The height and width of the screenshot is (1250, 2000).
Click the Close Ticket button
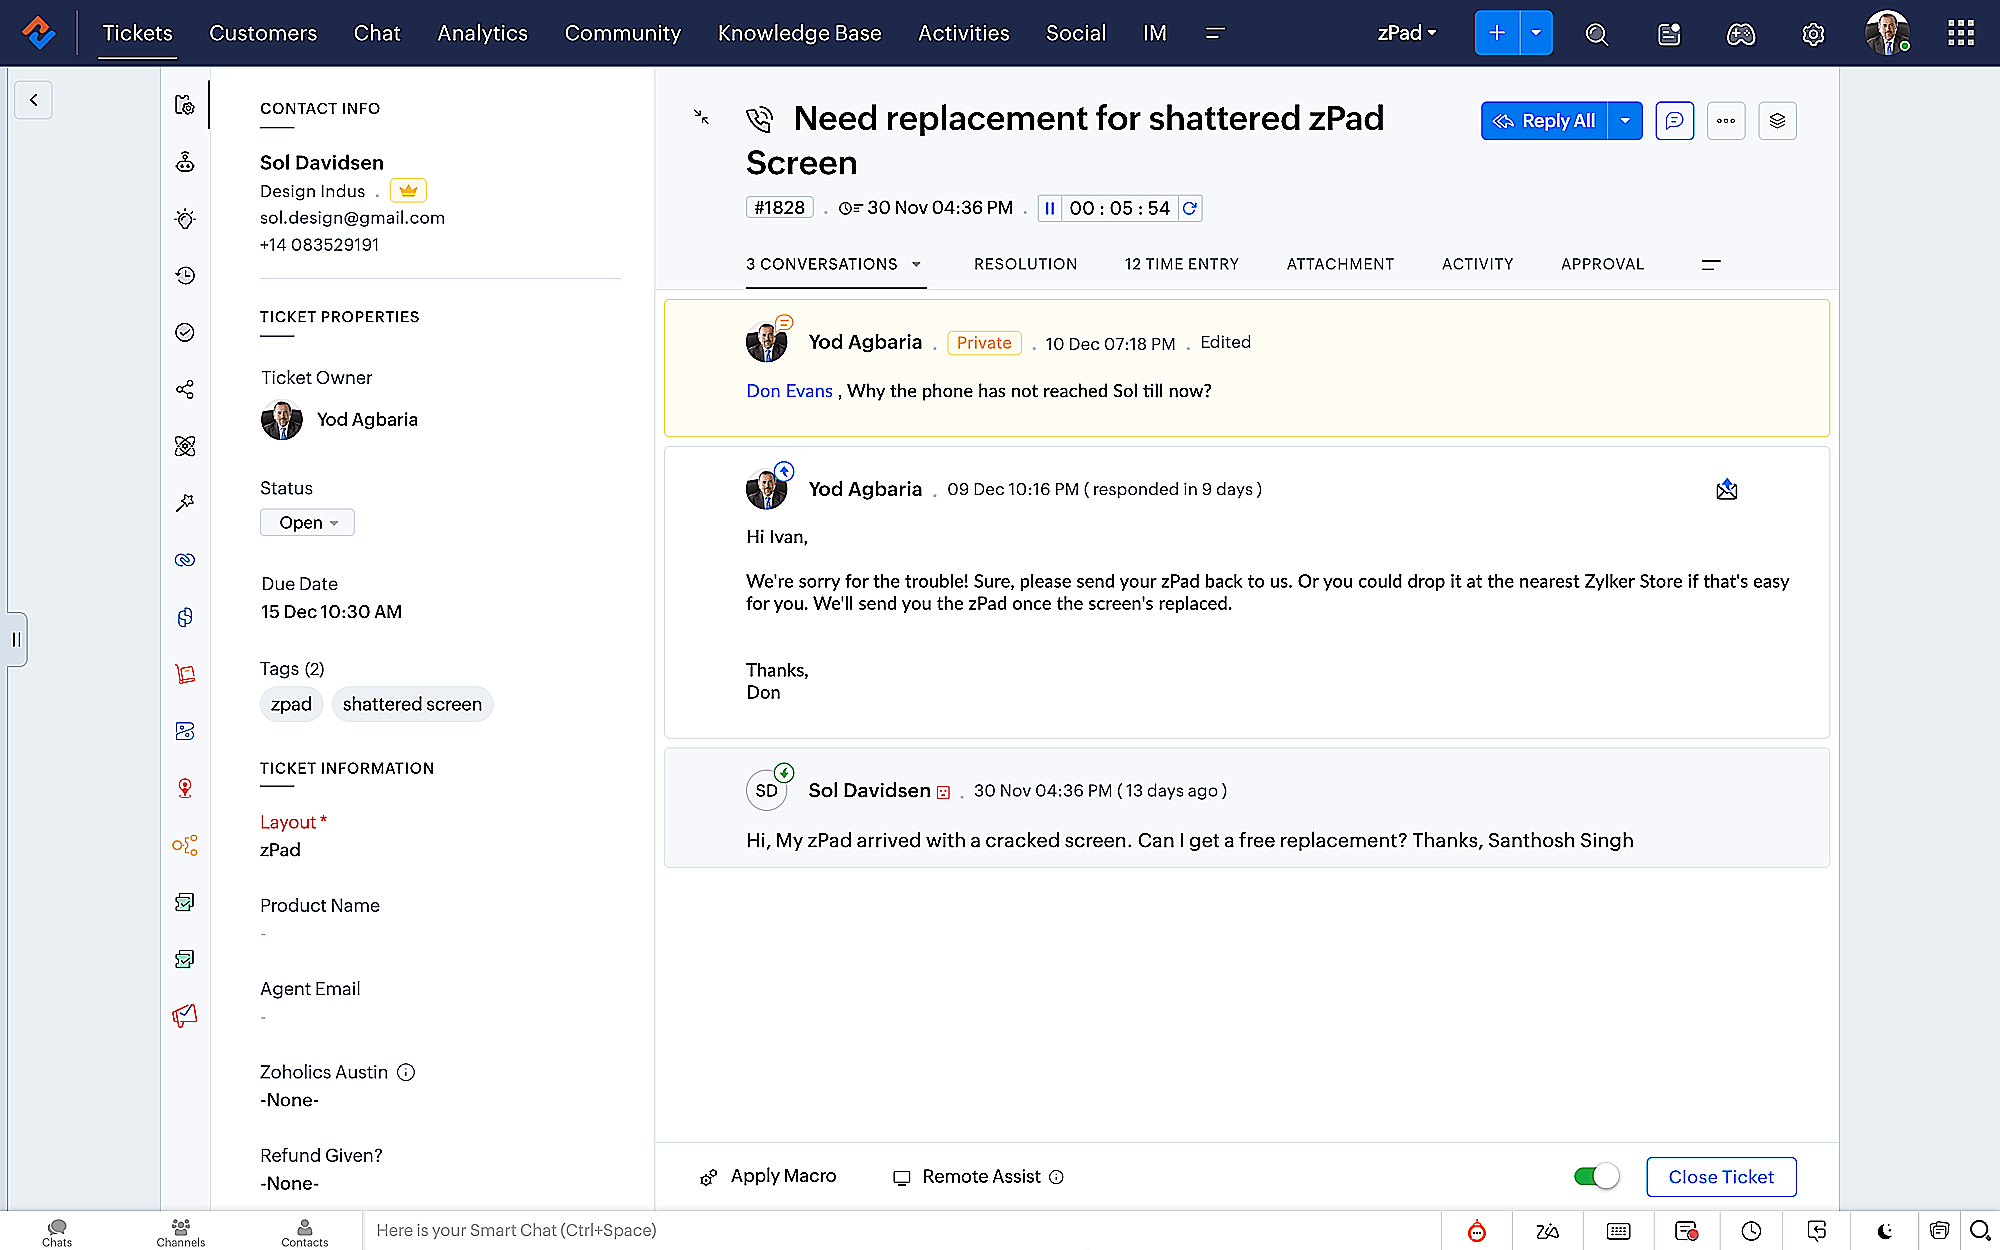1720,1177
